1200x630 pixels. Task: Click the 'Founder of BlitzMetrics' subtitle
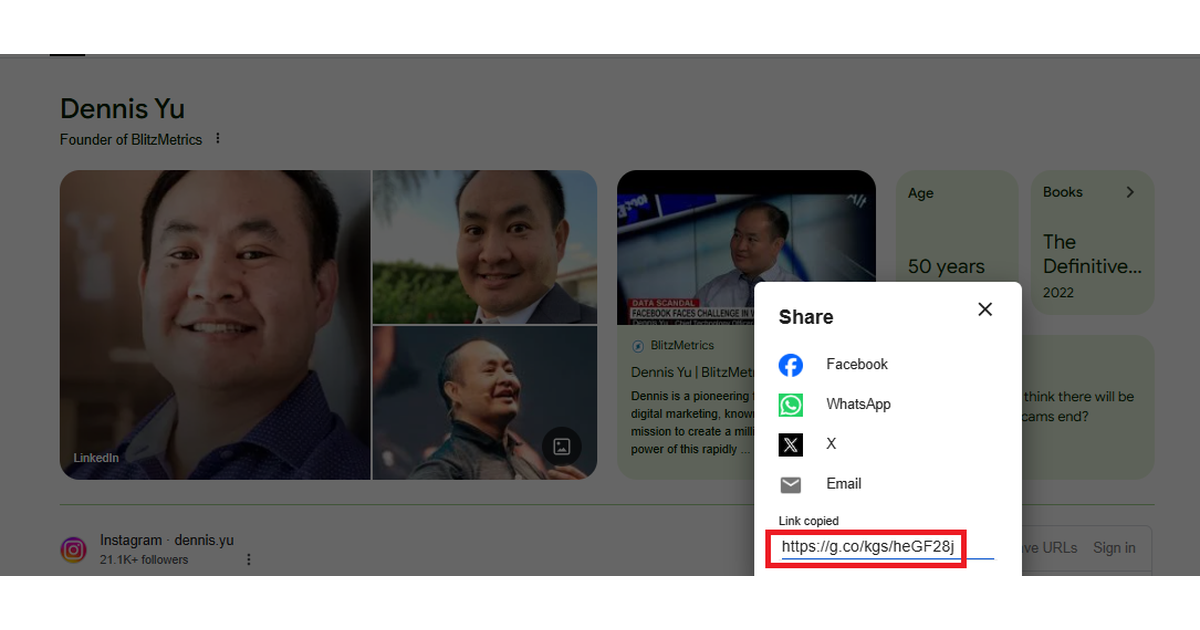click(x=131, y=139)
